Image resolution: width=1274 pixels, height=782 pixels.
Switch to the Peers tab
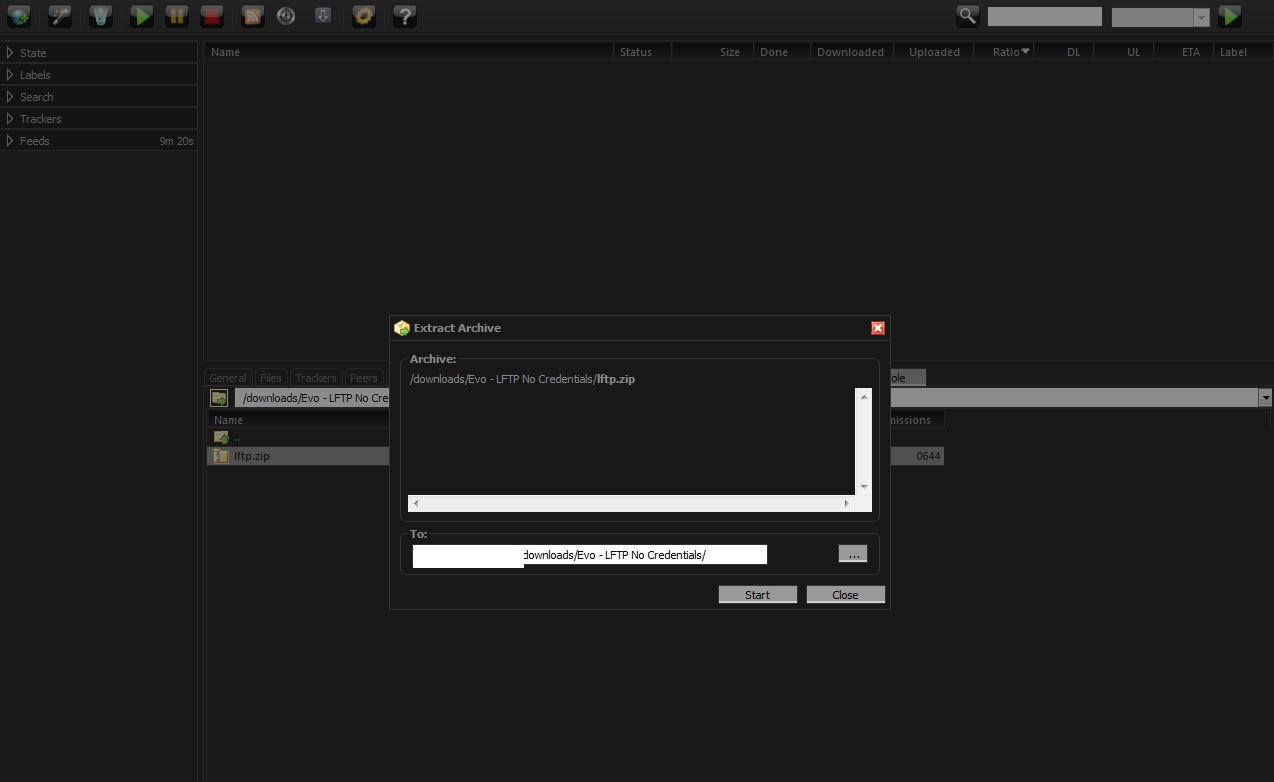363,377
